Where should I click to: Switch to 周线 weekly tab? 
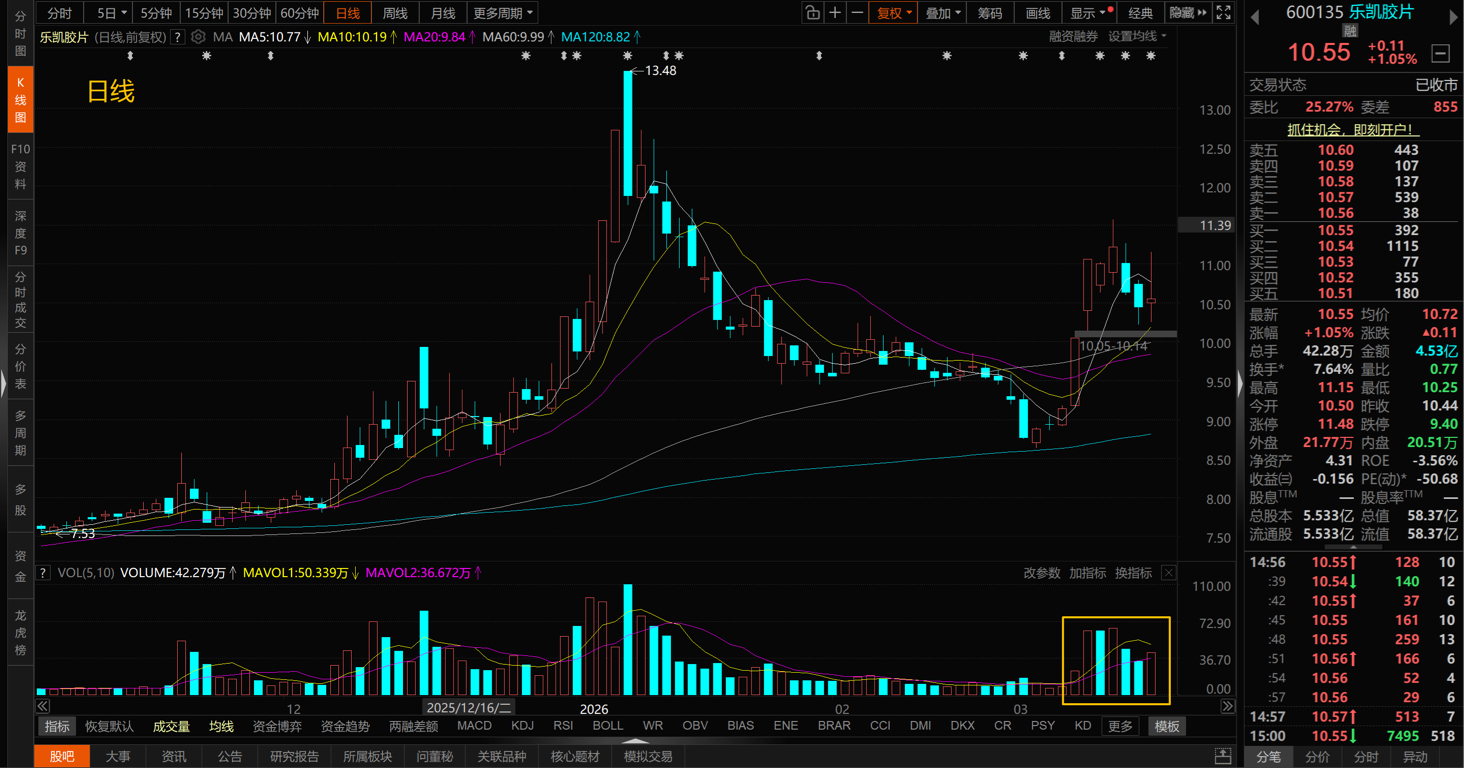(x=395, y=13)
